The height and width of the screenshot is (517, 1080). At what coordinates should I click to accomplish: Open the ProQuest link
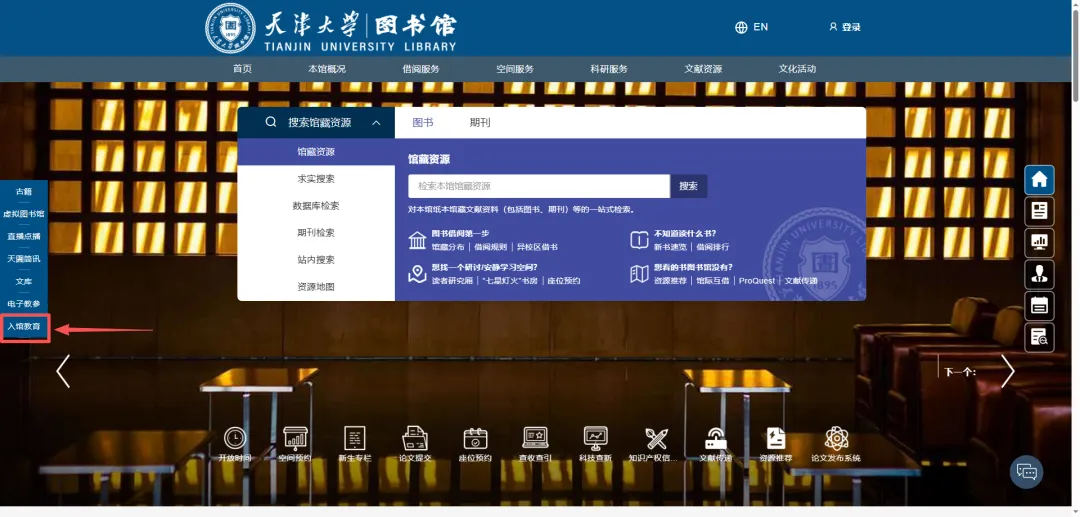coord(756,281)
